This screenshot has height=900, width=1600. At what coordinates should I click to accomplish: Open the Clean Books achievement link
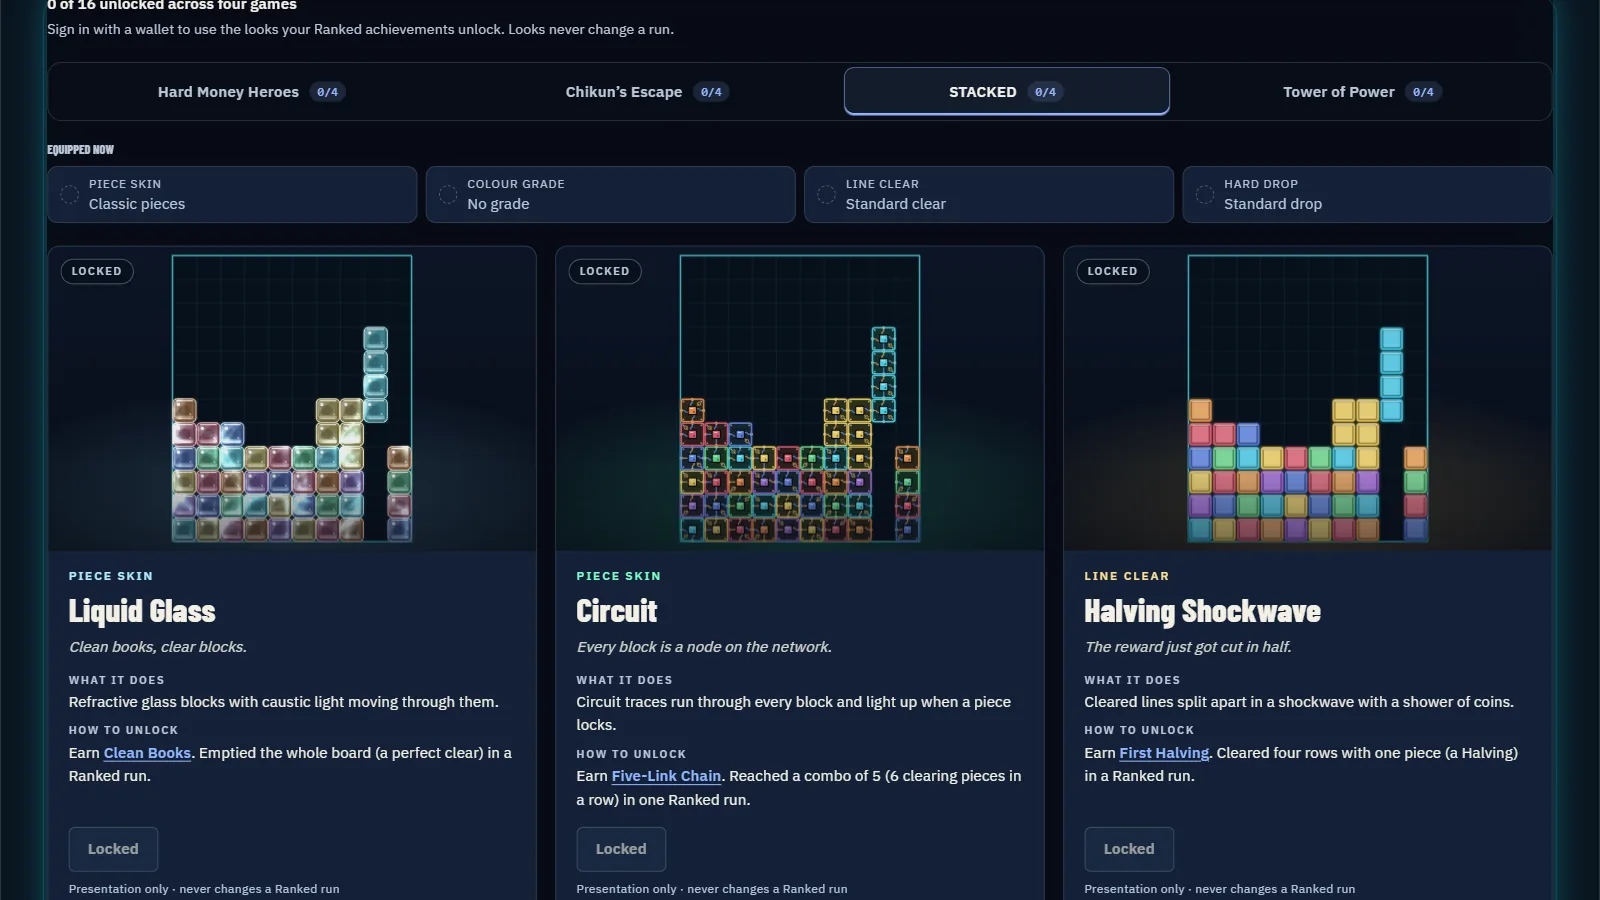point(147,753)
